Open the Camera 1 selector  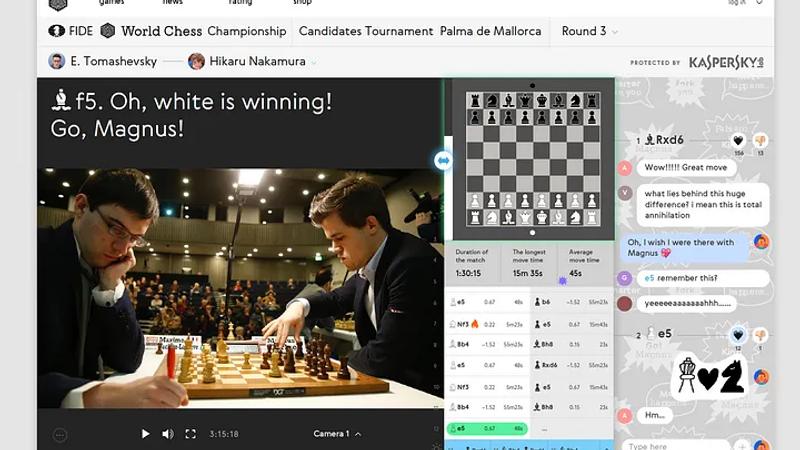pos(337,434)
